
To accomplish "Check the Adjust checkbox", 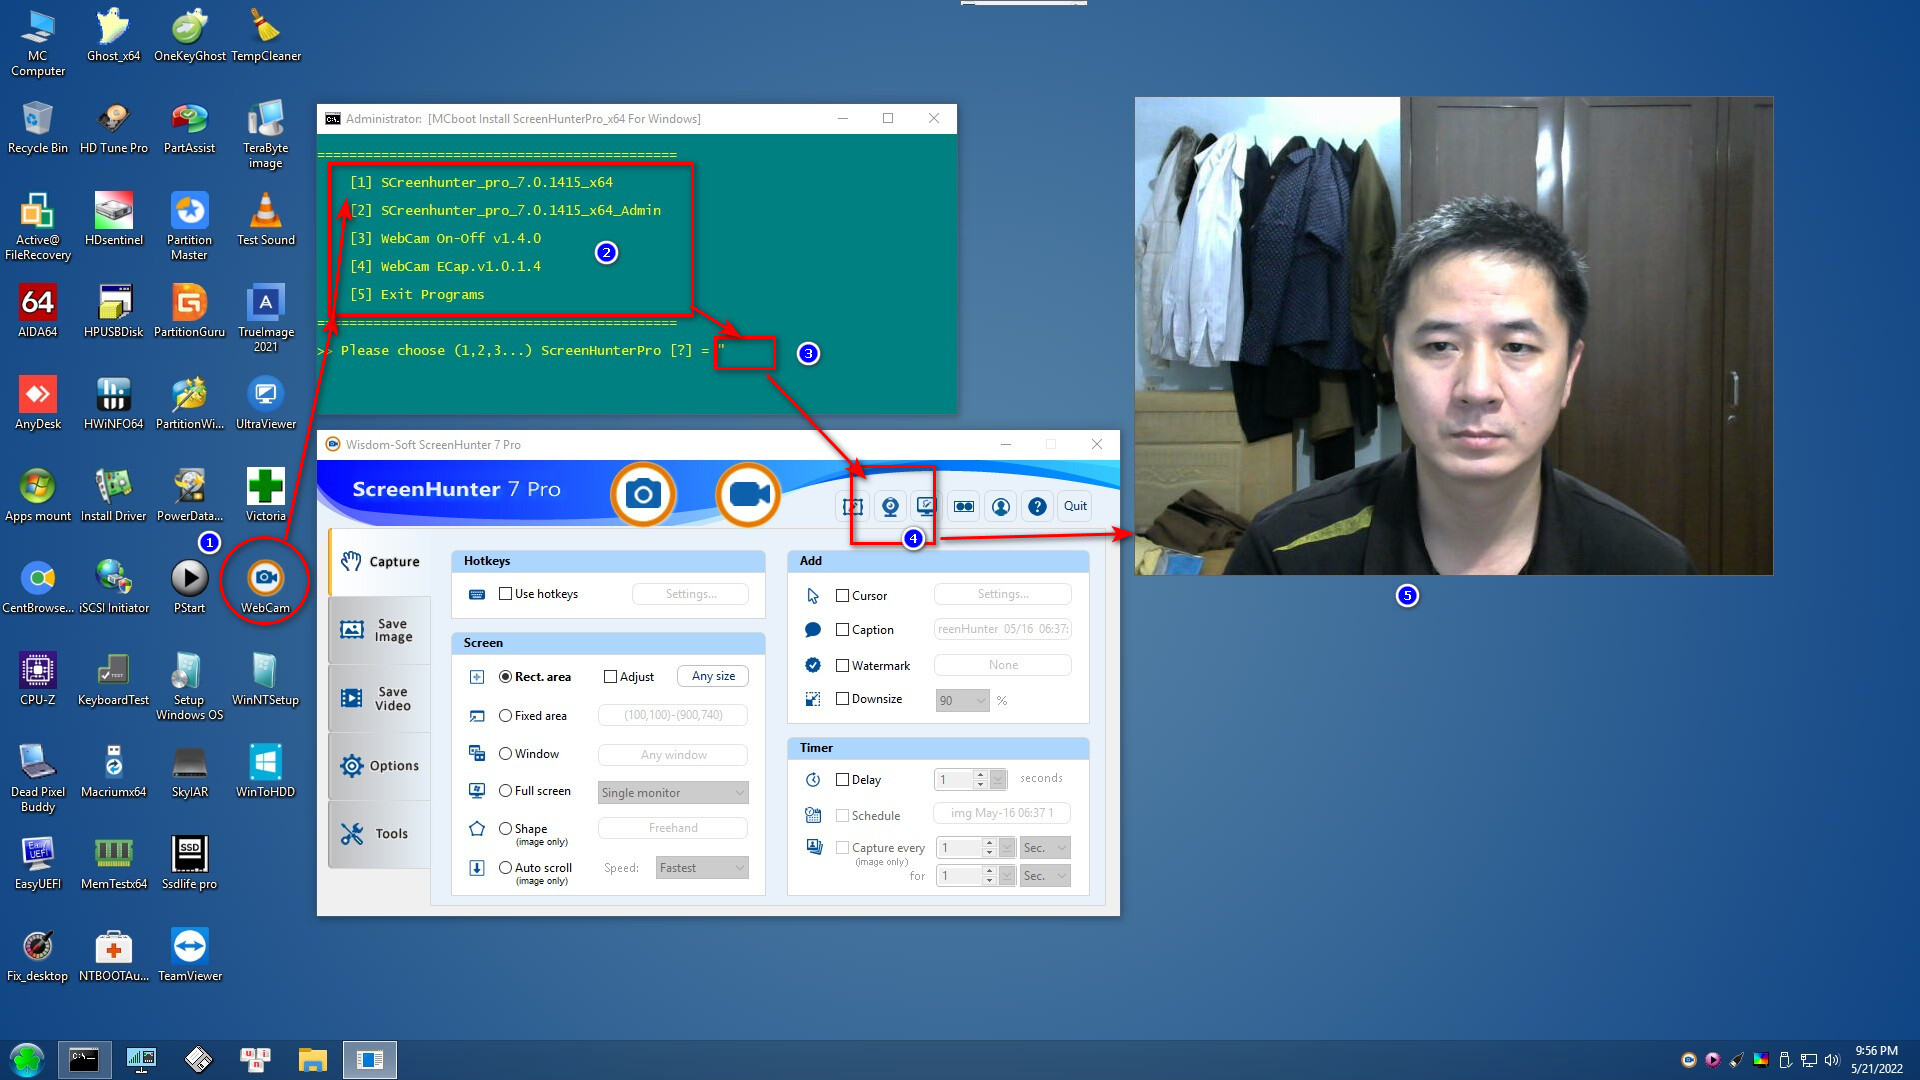I will 610,677.
